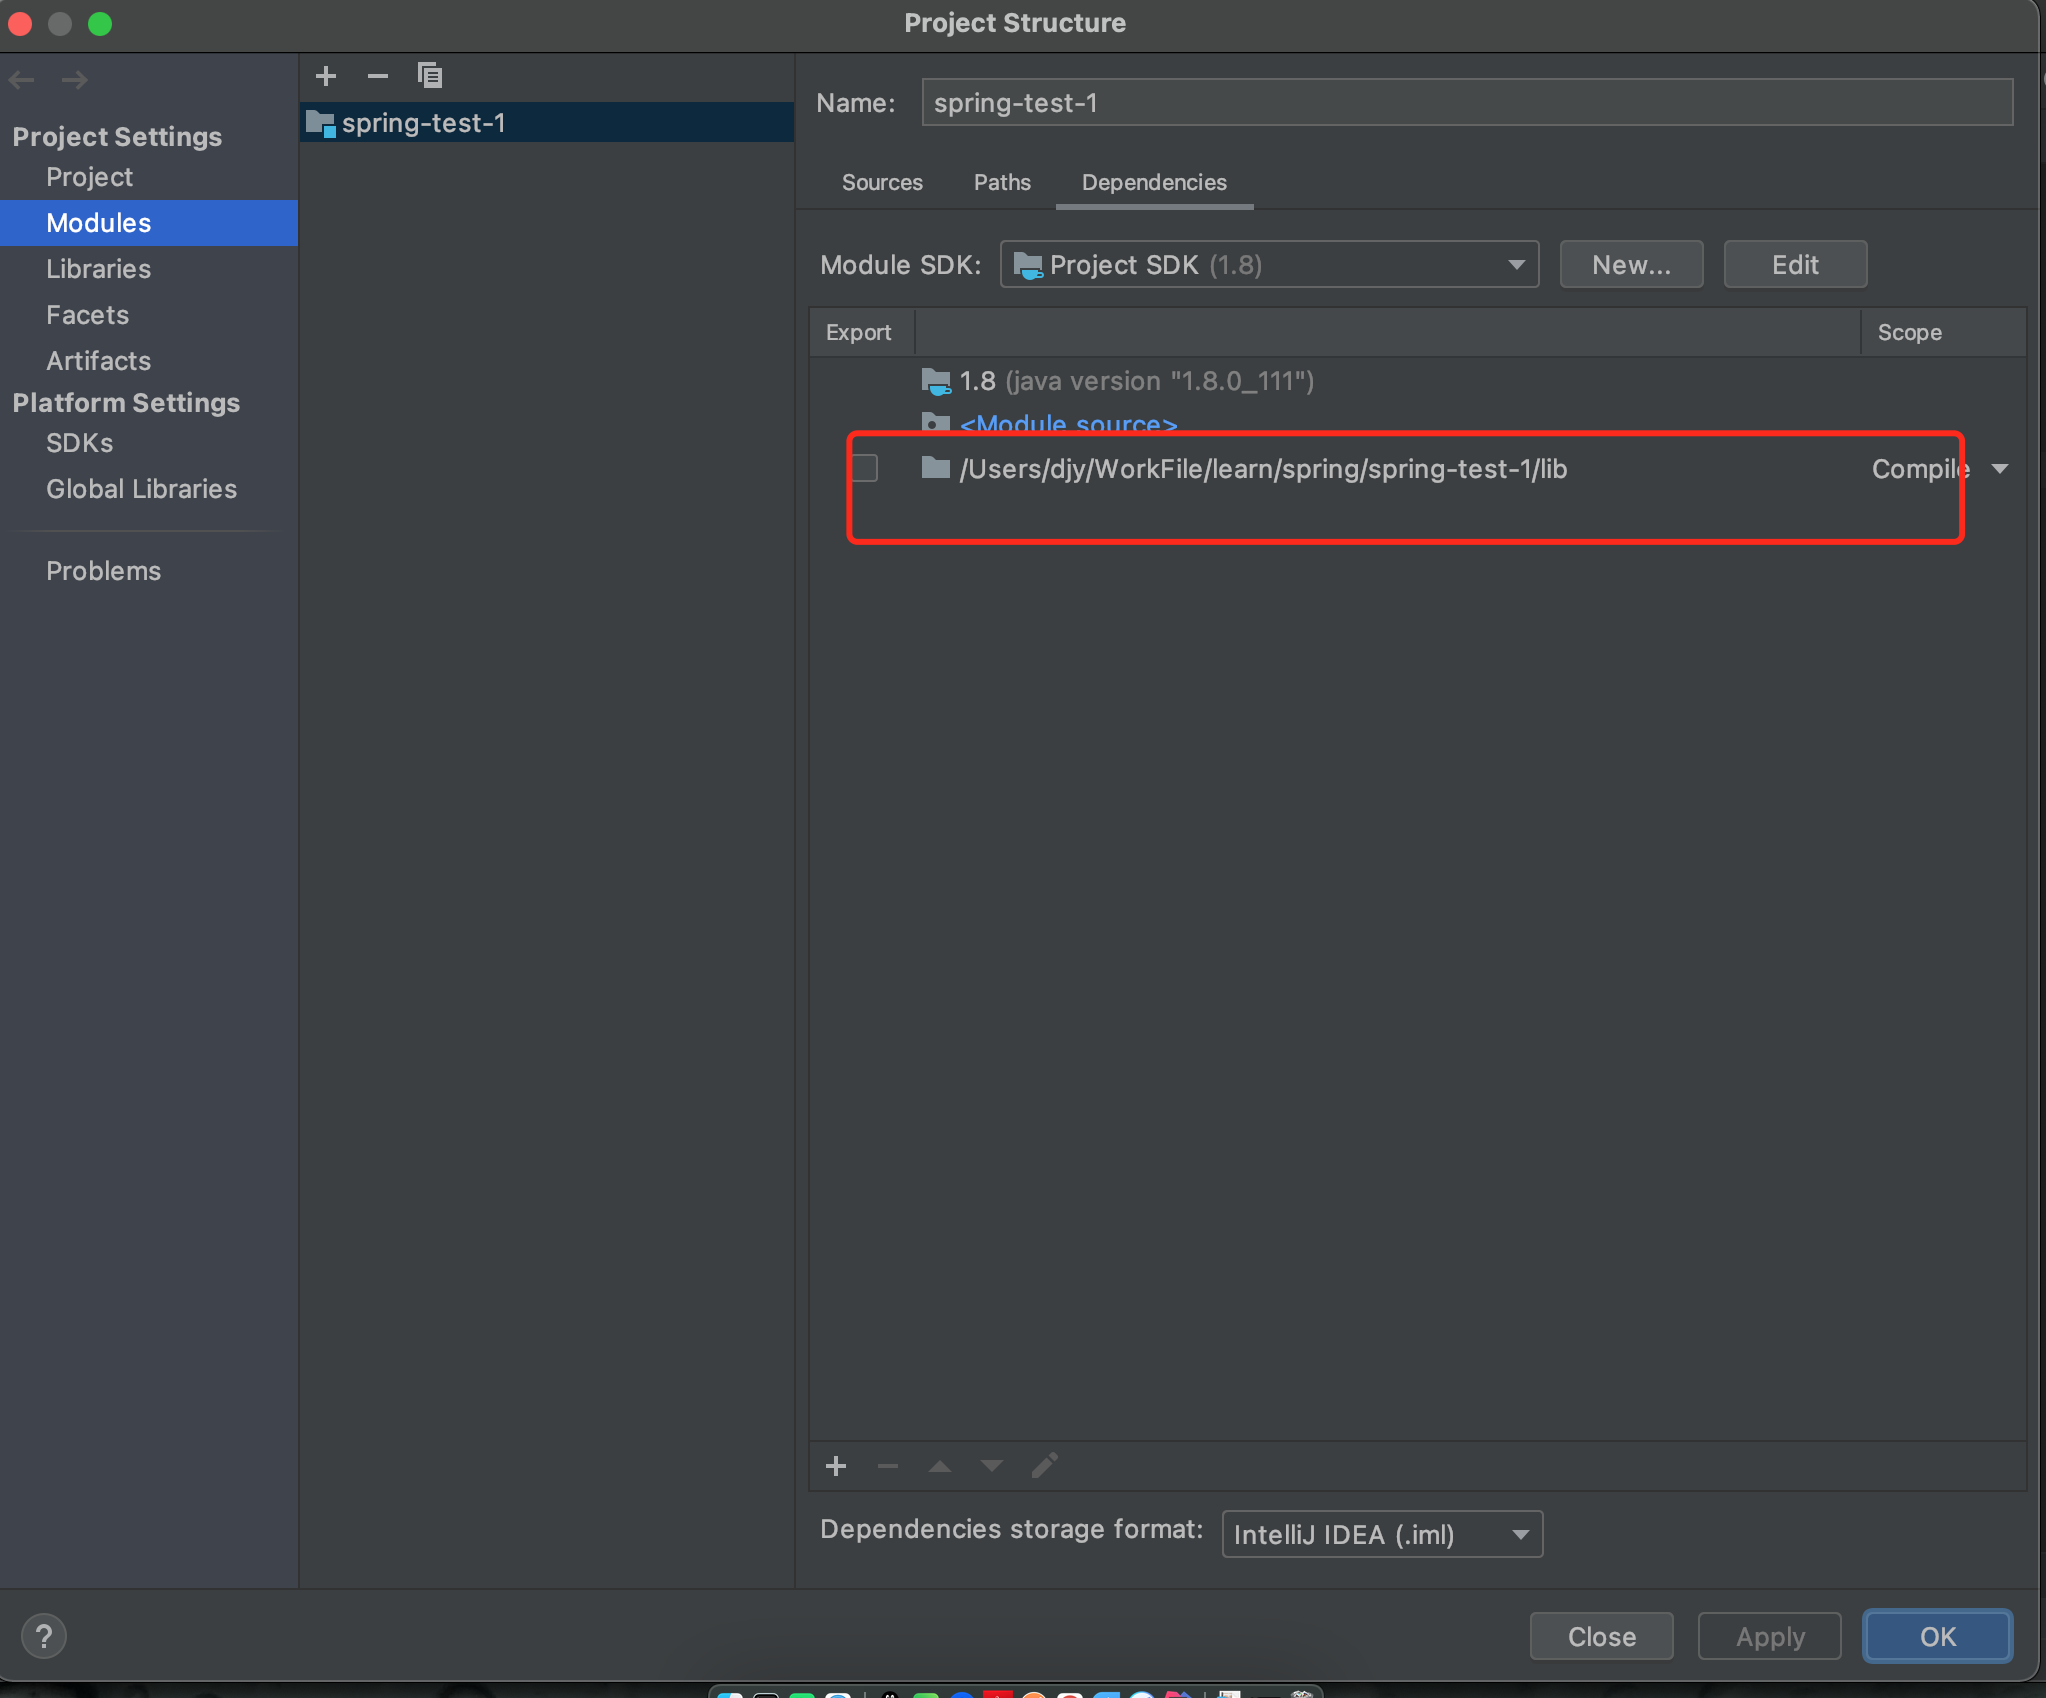Select spring-test-1 module in list

click(547, 123)
